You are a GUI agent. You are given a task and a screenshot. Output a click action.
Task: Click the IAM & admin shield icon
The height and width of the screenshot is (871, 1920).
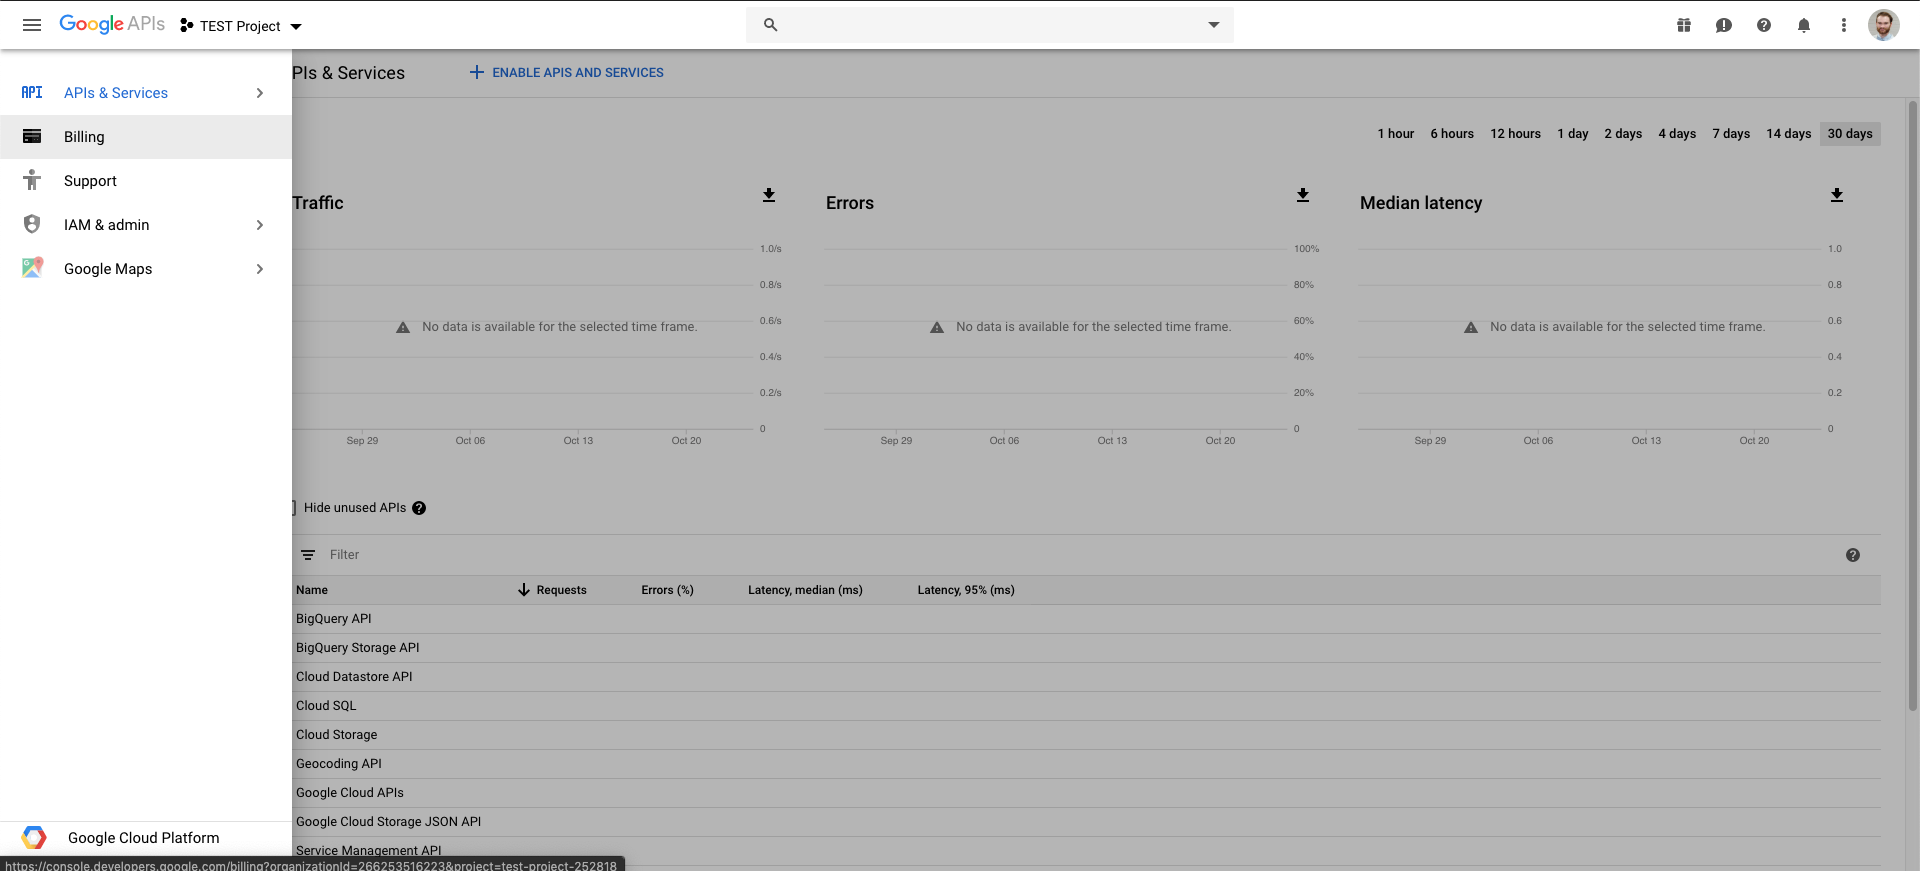[32, 224]
